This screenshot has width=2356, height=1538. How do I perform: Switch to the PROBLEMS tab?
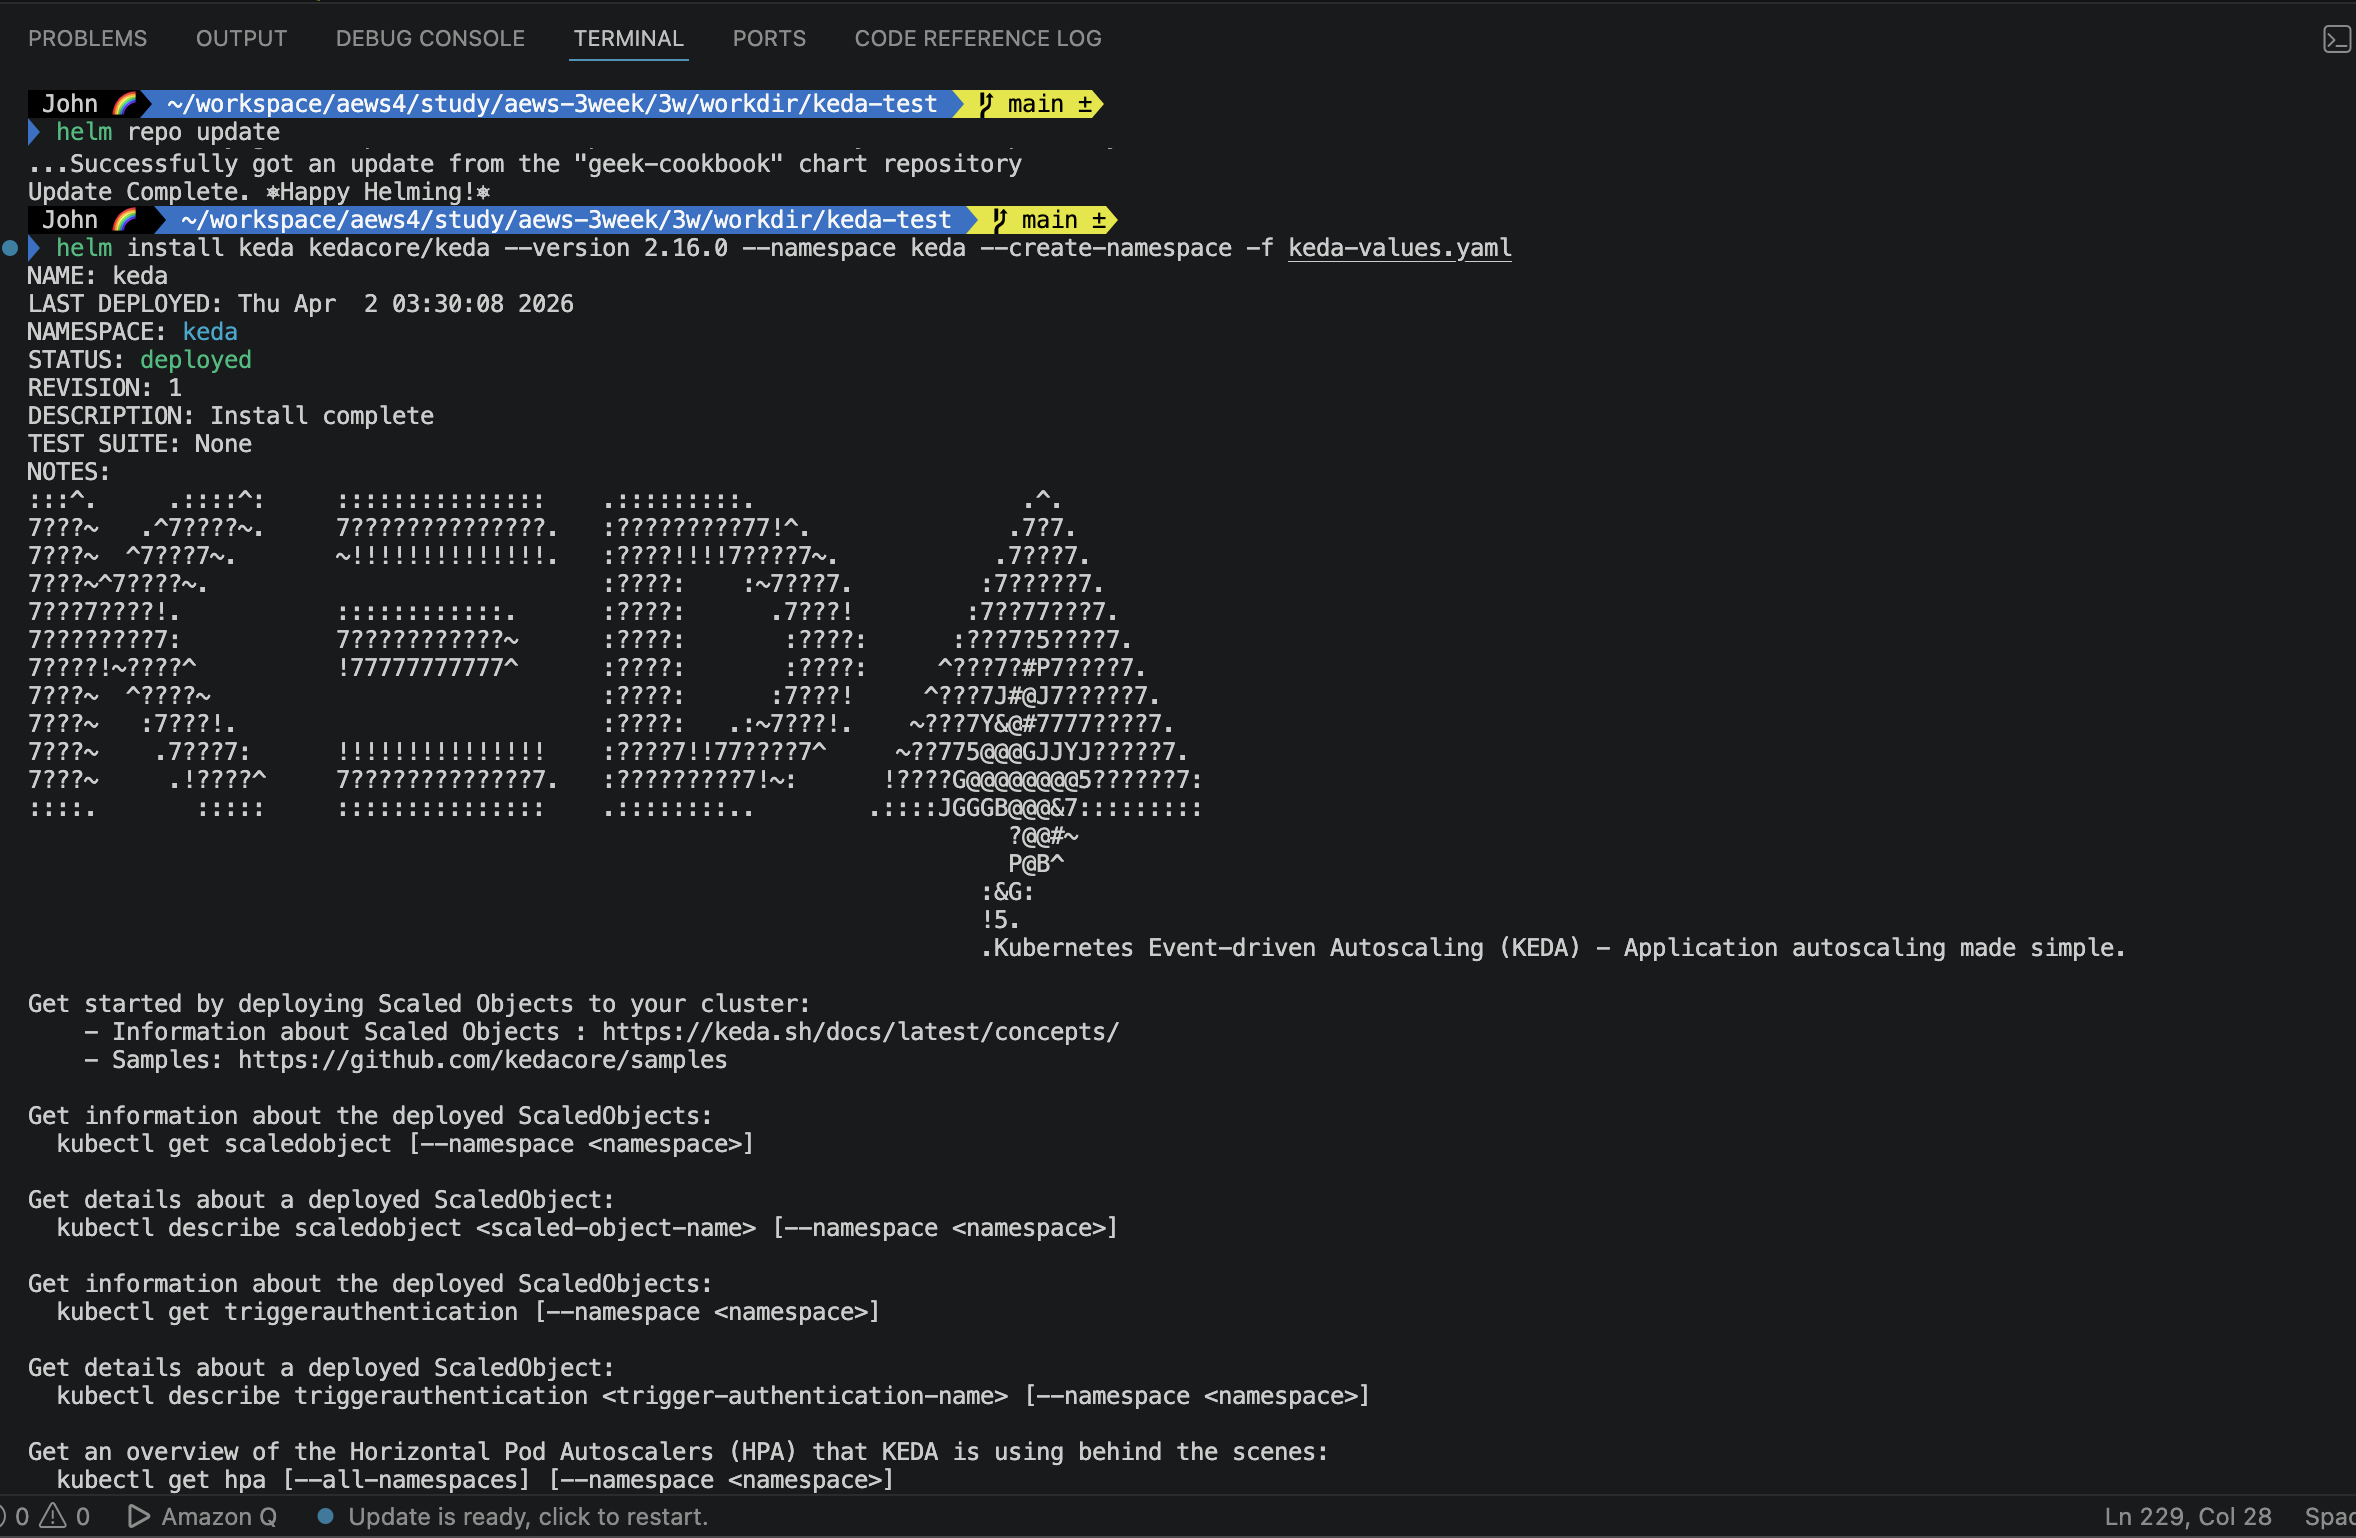tap(87, 38)
